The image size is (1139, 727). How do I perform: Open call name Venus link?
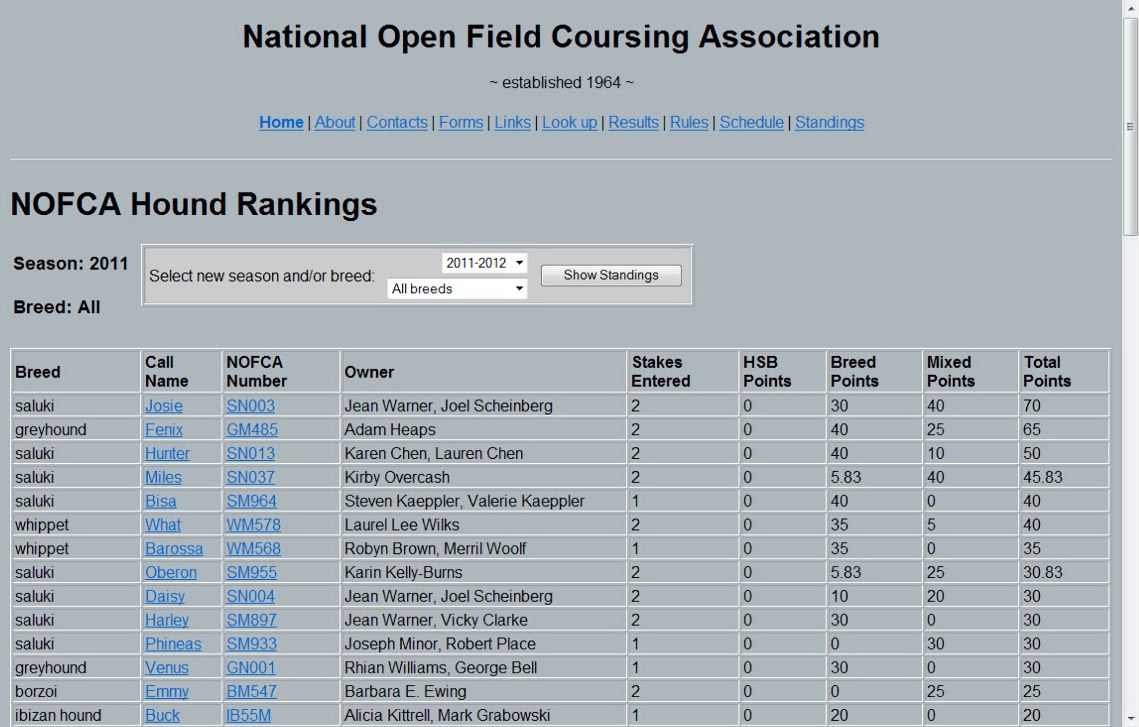point(166,668)
